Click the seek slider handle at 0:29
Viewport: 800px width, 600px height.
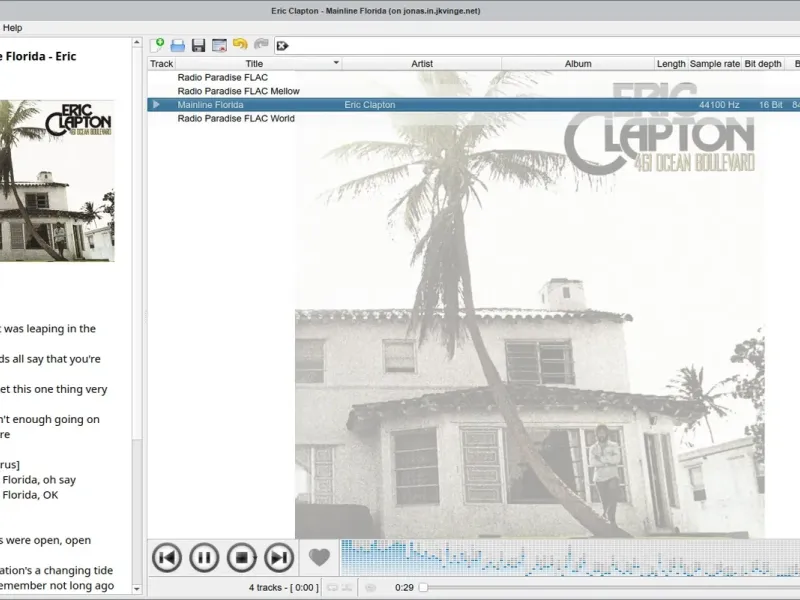click(x=423, y=588)
